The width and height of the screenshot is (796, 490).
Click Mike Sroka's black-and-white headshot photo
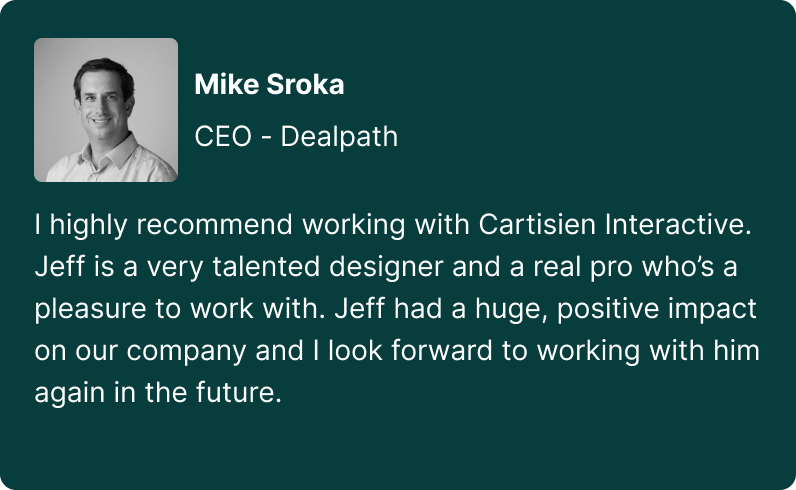coord(106,110)
